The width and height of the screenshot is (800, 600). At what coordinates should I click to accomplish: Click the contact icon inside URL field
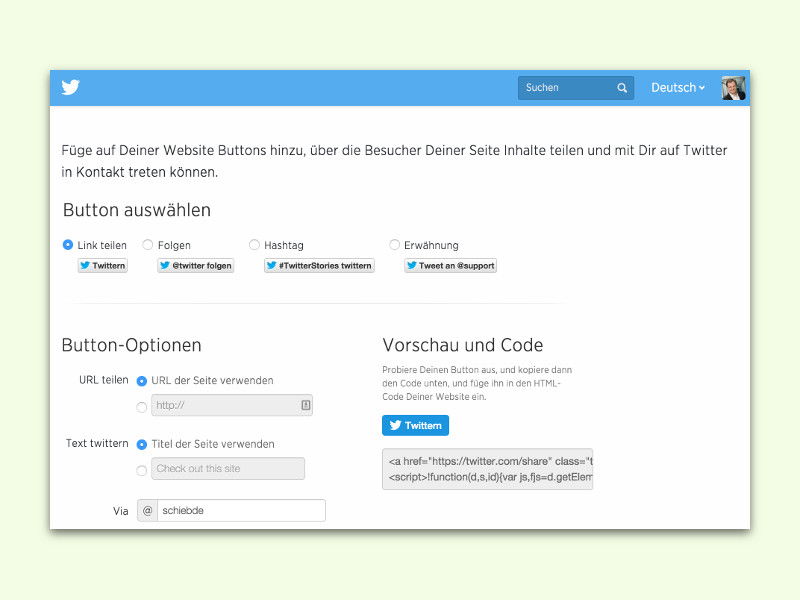click(x=306, y=405)
